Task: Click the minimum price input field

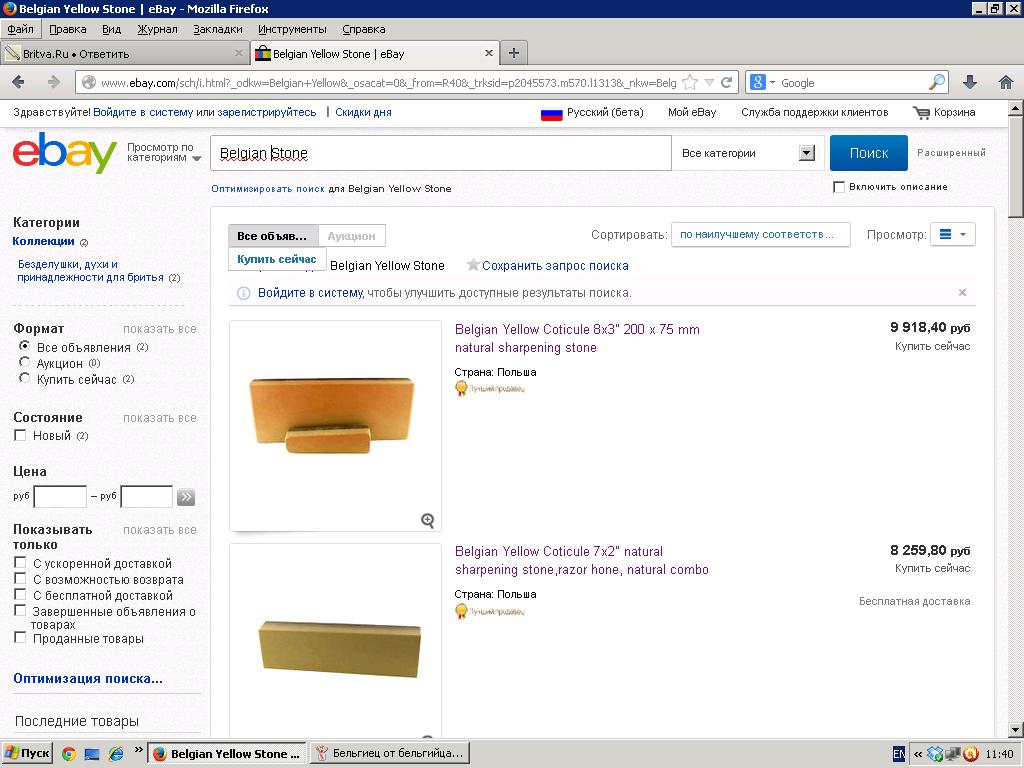Action: [60, 497]
